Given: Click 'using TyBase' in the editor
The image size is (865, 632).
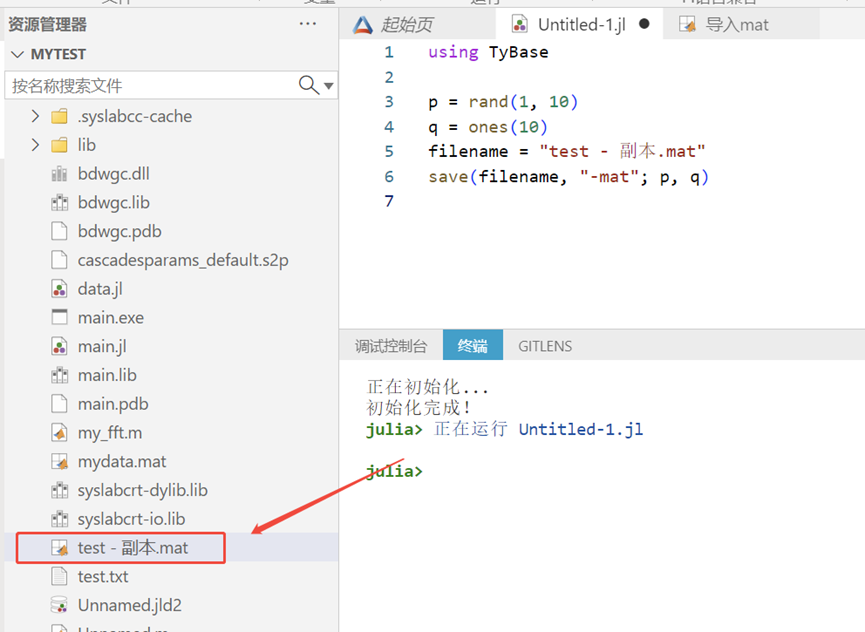Looking at the screenshot, I should point(488,52).
